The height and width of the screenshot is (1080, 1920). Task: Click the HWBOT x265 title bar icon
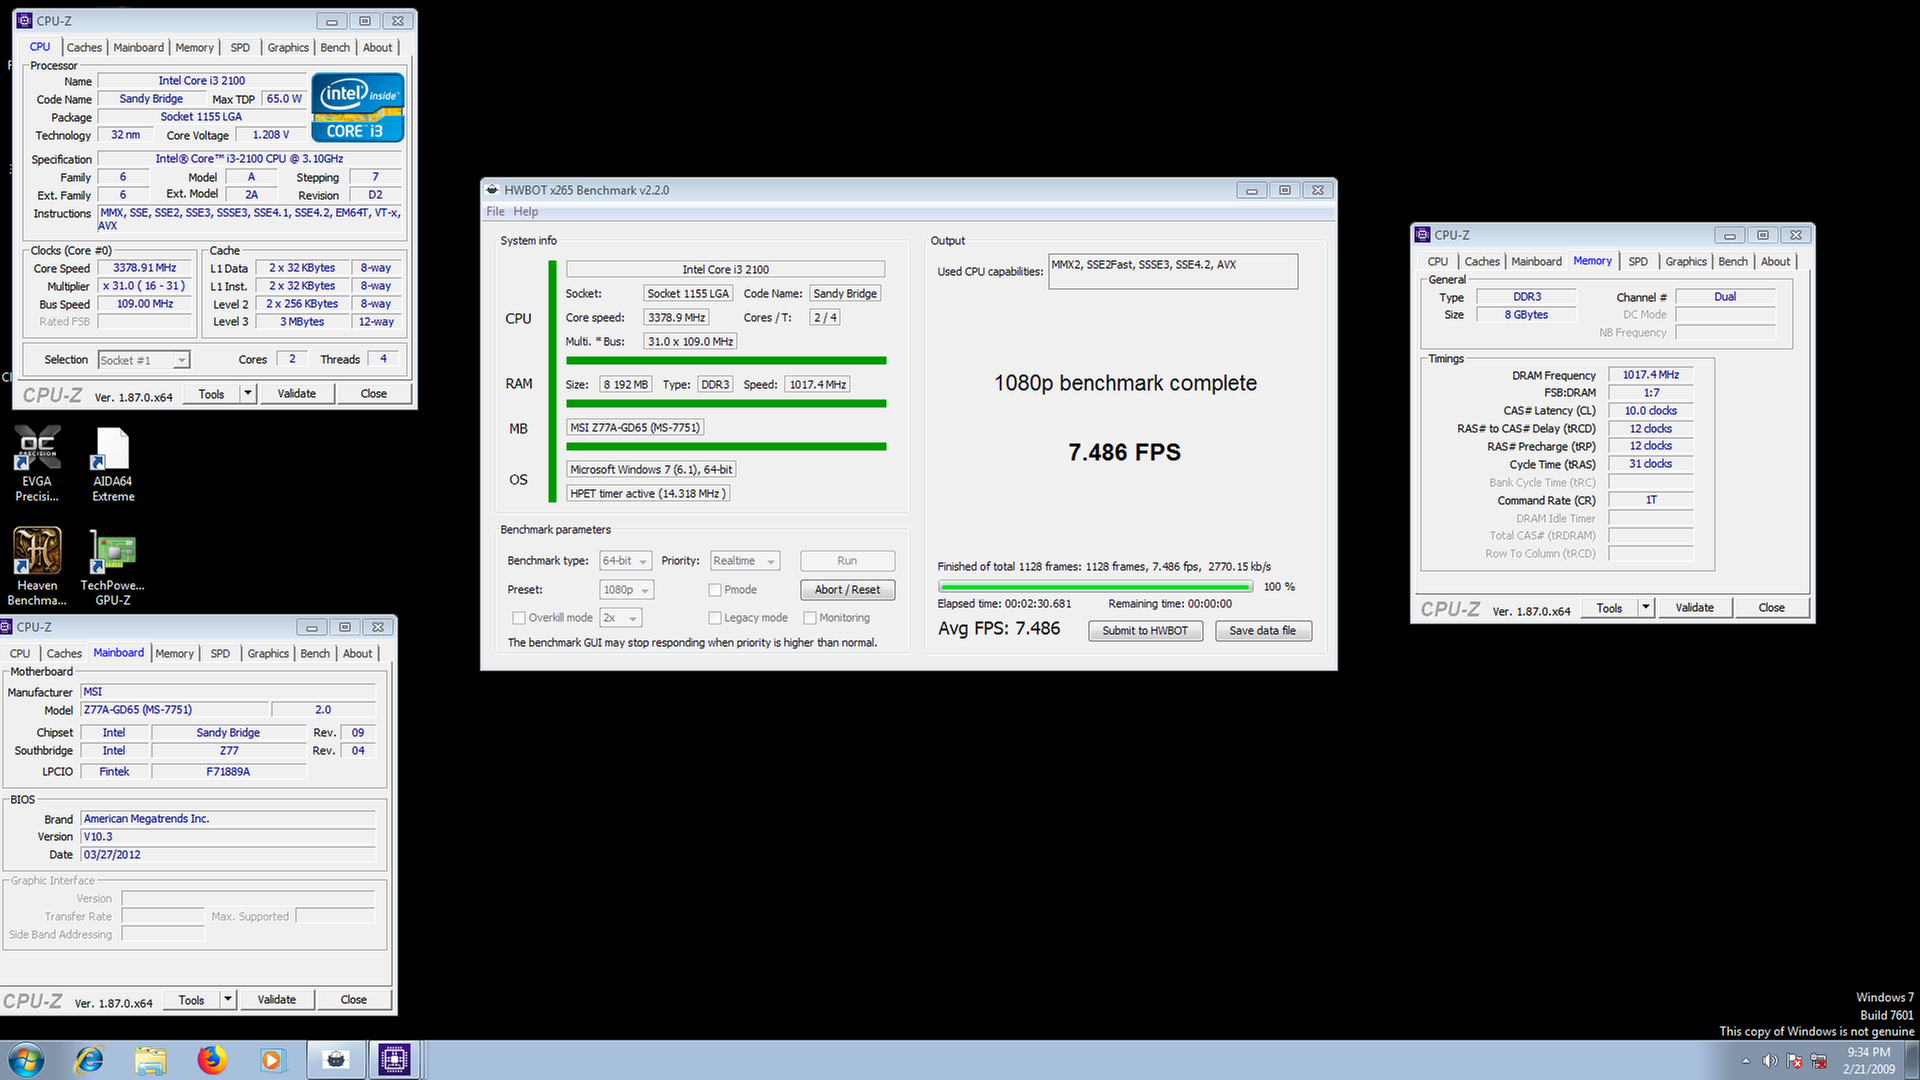coord(492,190)
